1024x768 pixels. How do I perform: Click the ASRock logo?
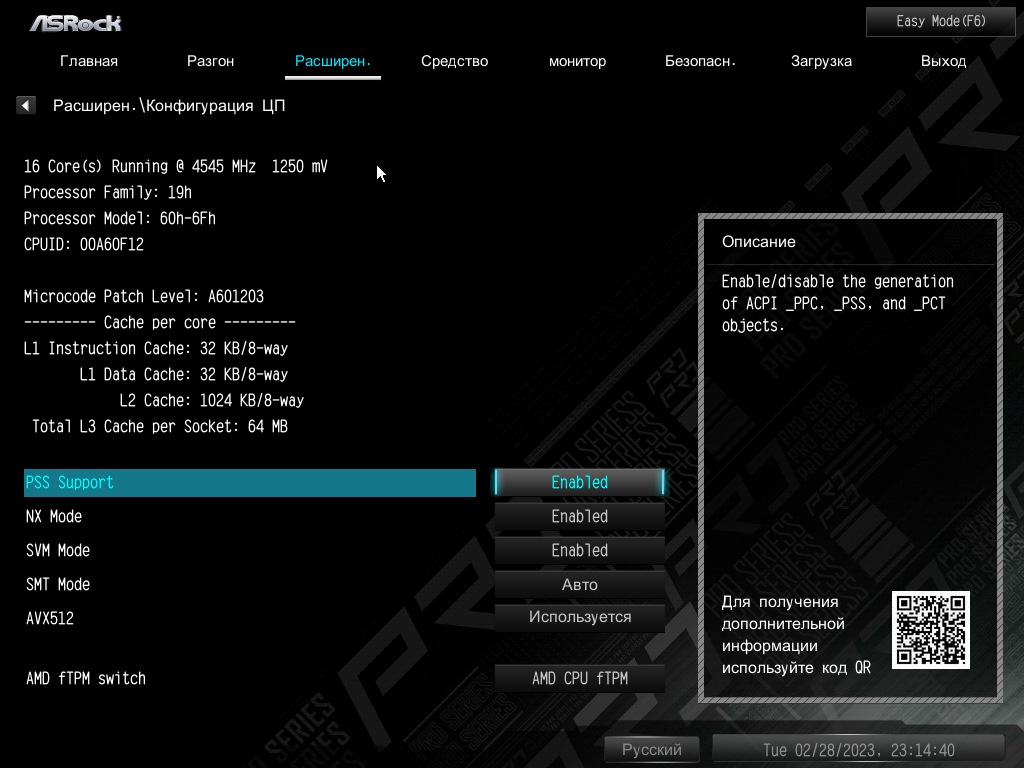click(75, 24)
